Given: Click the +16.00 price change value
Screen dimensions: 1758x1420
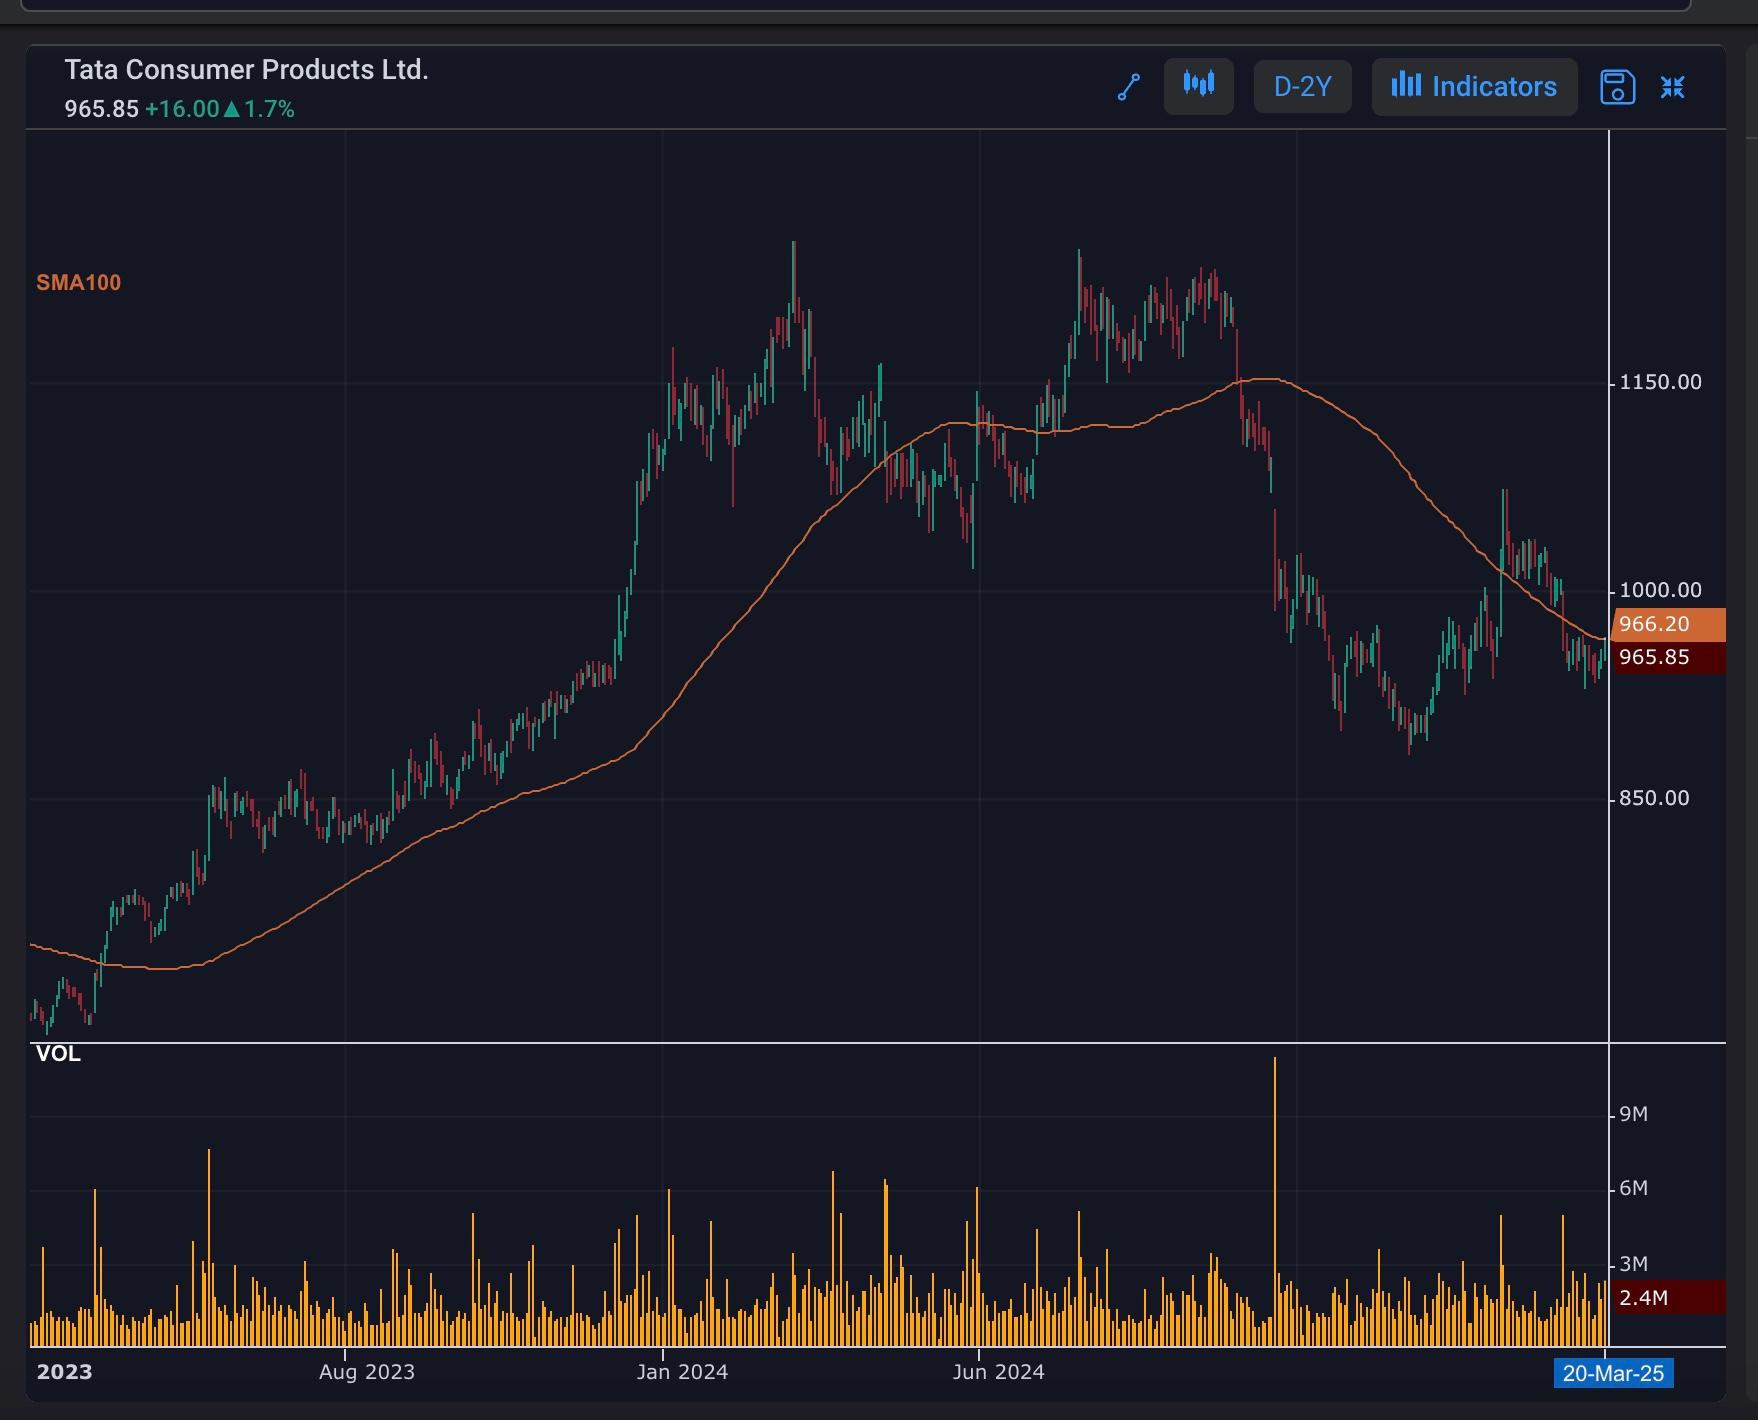Looking at the screenshot, I should point(182,109).
